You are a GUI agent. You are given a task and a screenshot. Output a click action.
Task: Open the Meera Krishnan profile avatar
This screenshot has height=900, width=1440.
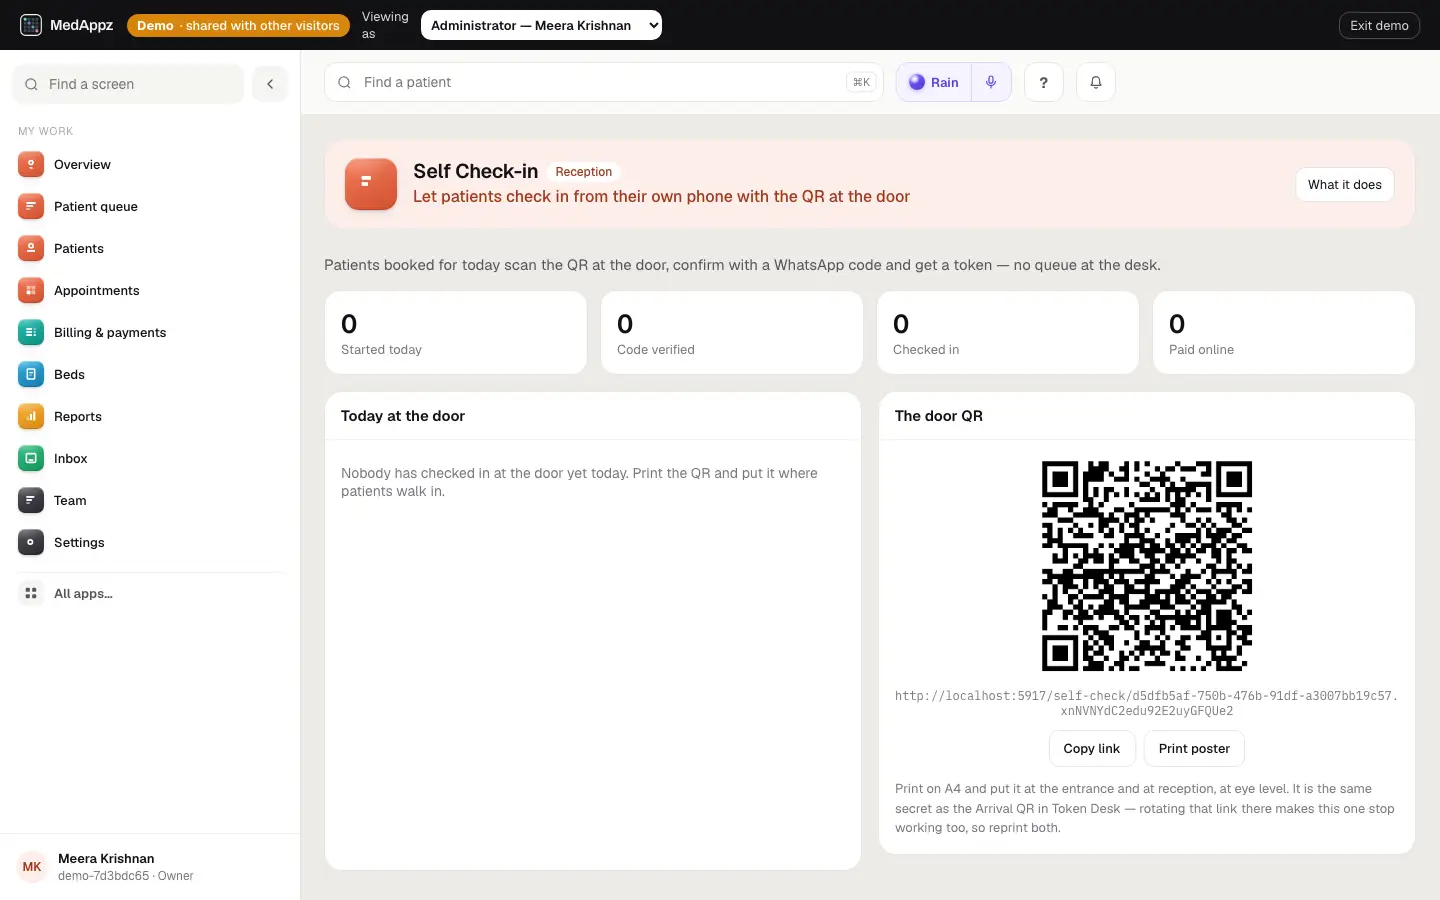[x=32, y=867]
